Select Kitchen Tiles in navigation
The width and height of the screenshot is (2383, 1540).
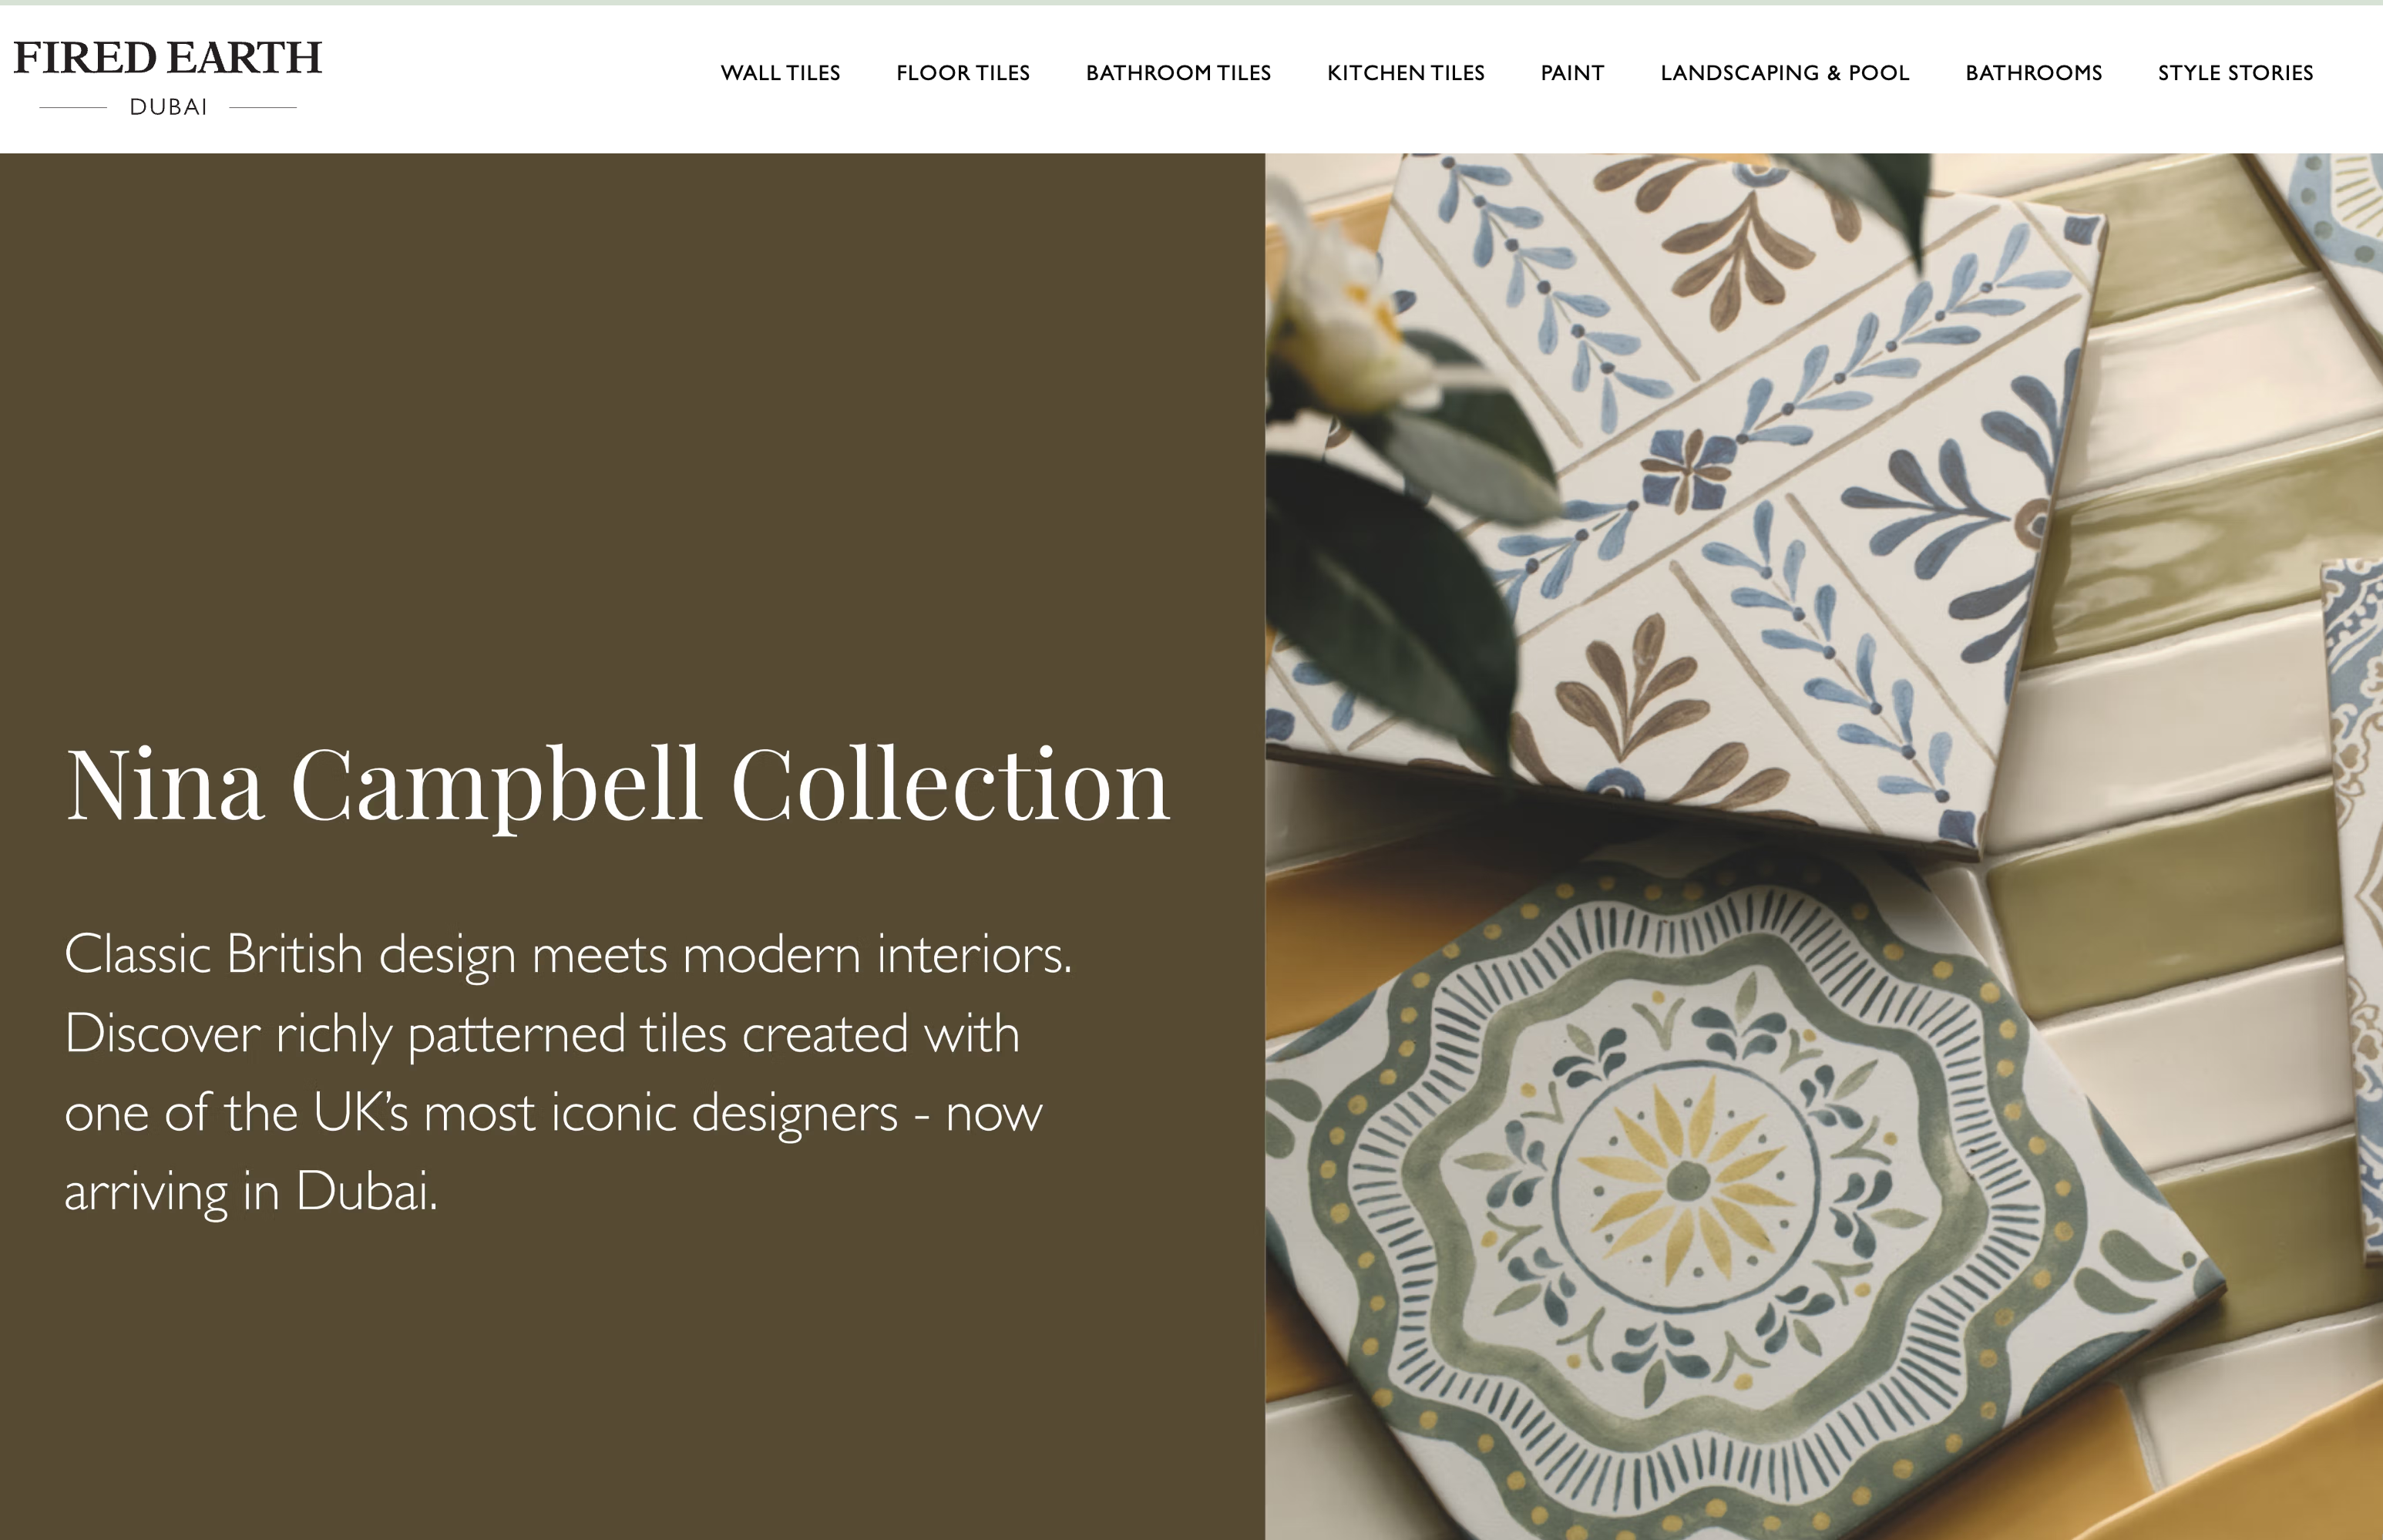point(1405,73)
